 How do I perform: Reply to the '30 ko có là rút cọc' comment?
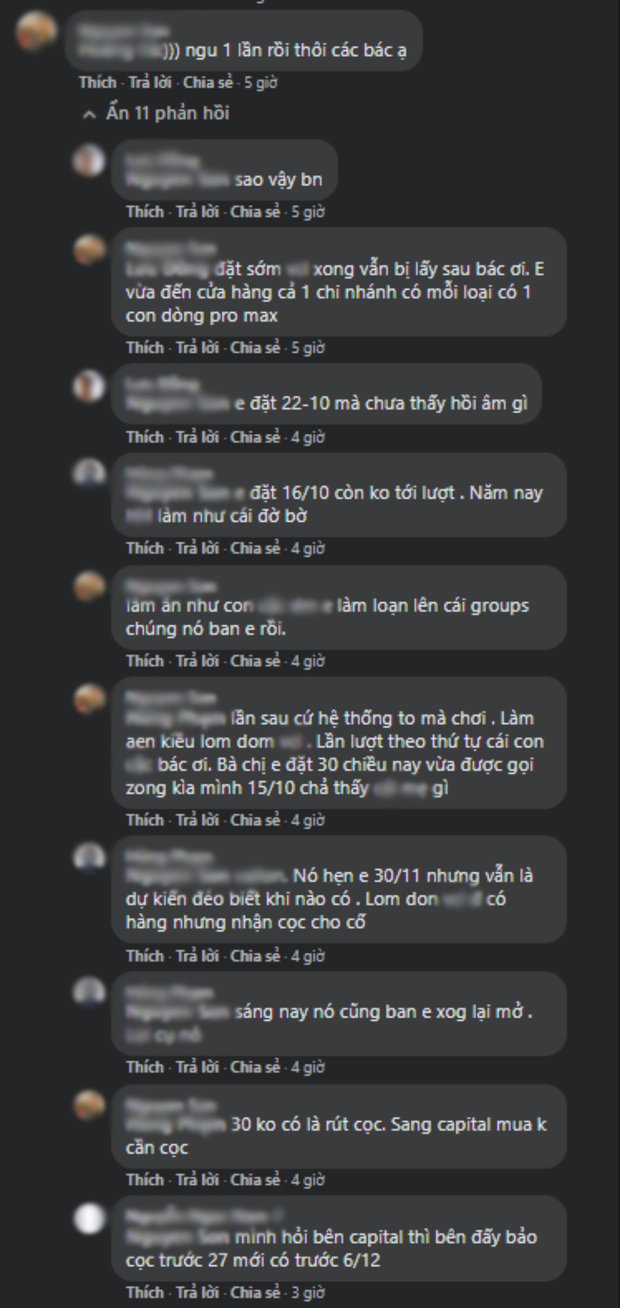coord(196,1180)
